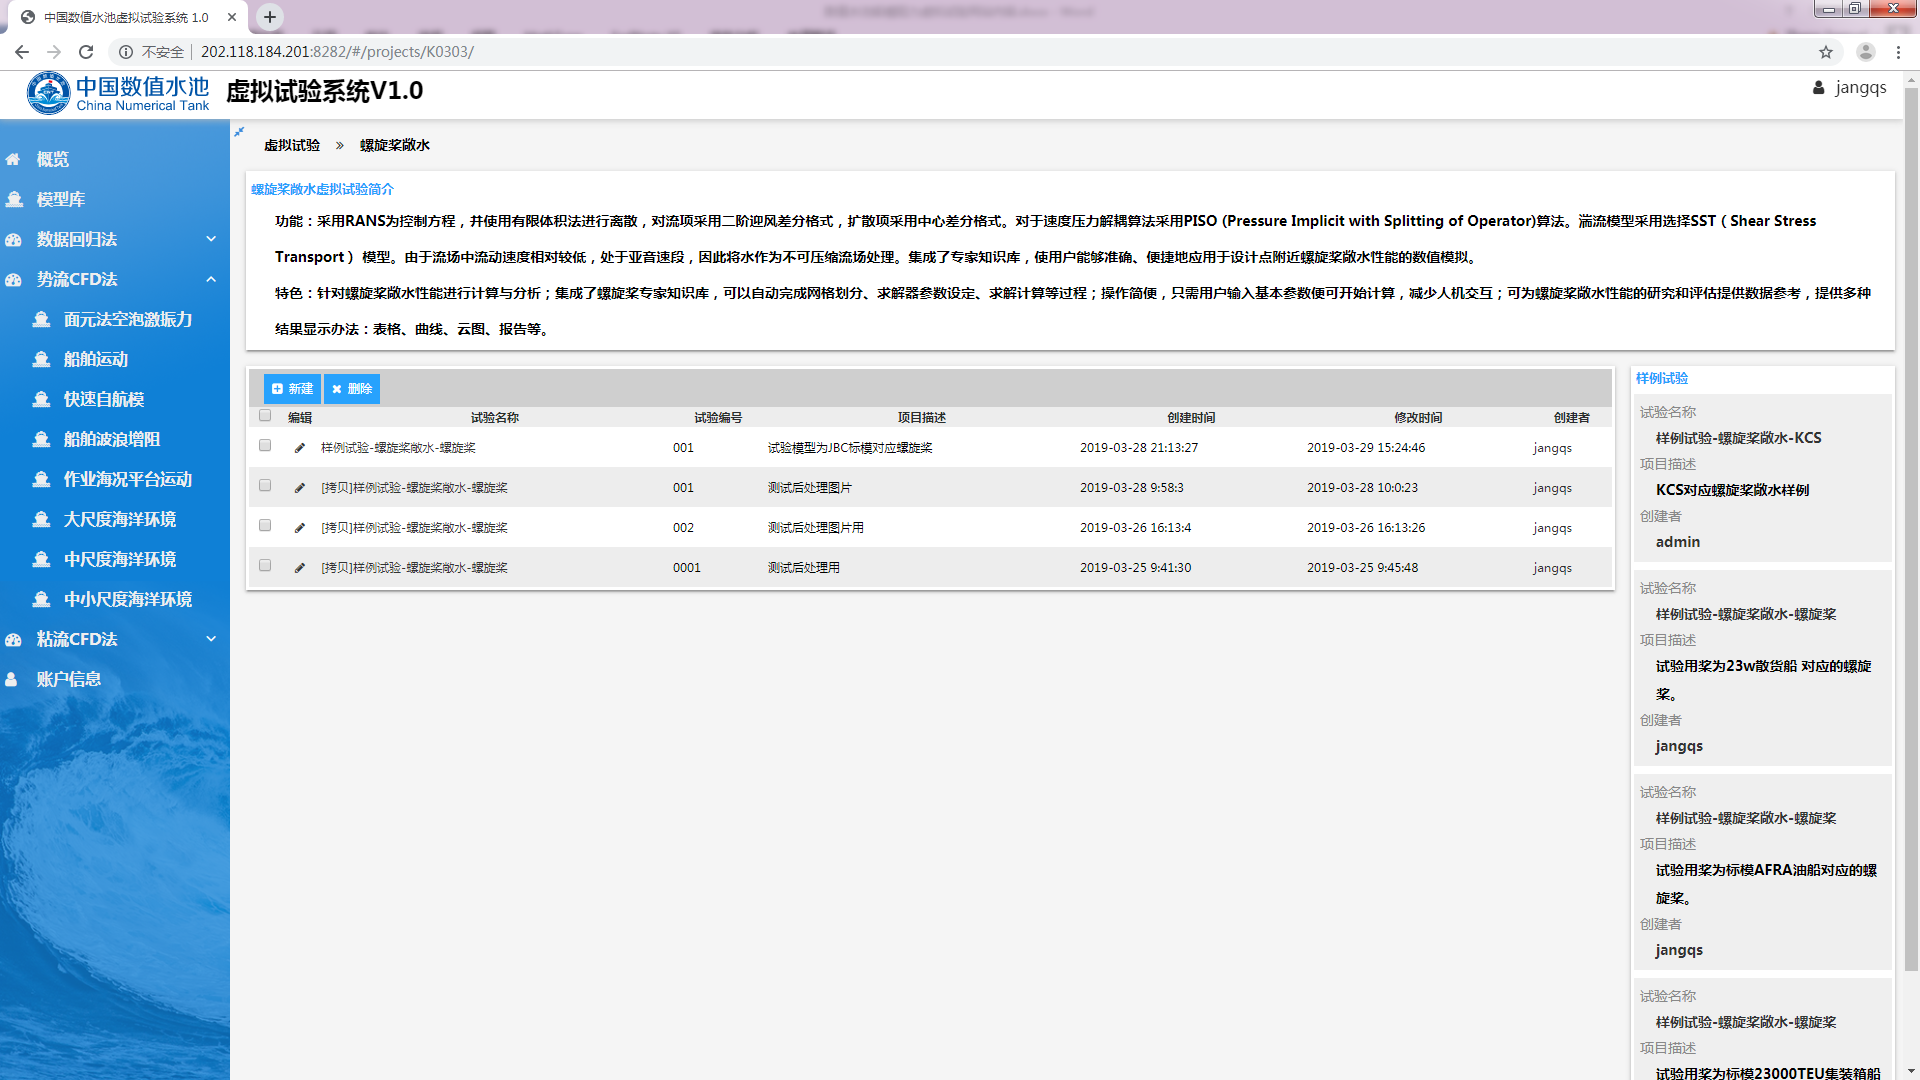Image resolution: width=1920 pixels, height=1080 pixels.
Task: Open the 船舶运动 menu item
Action: 96,359
